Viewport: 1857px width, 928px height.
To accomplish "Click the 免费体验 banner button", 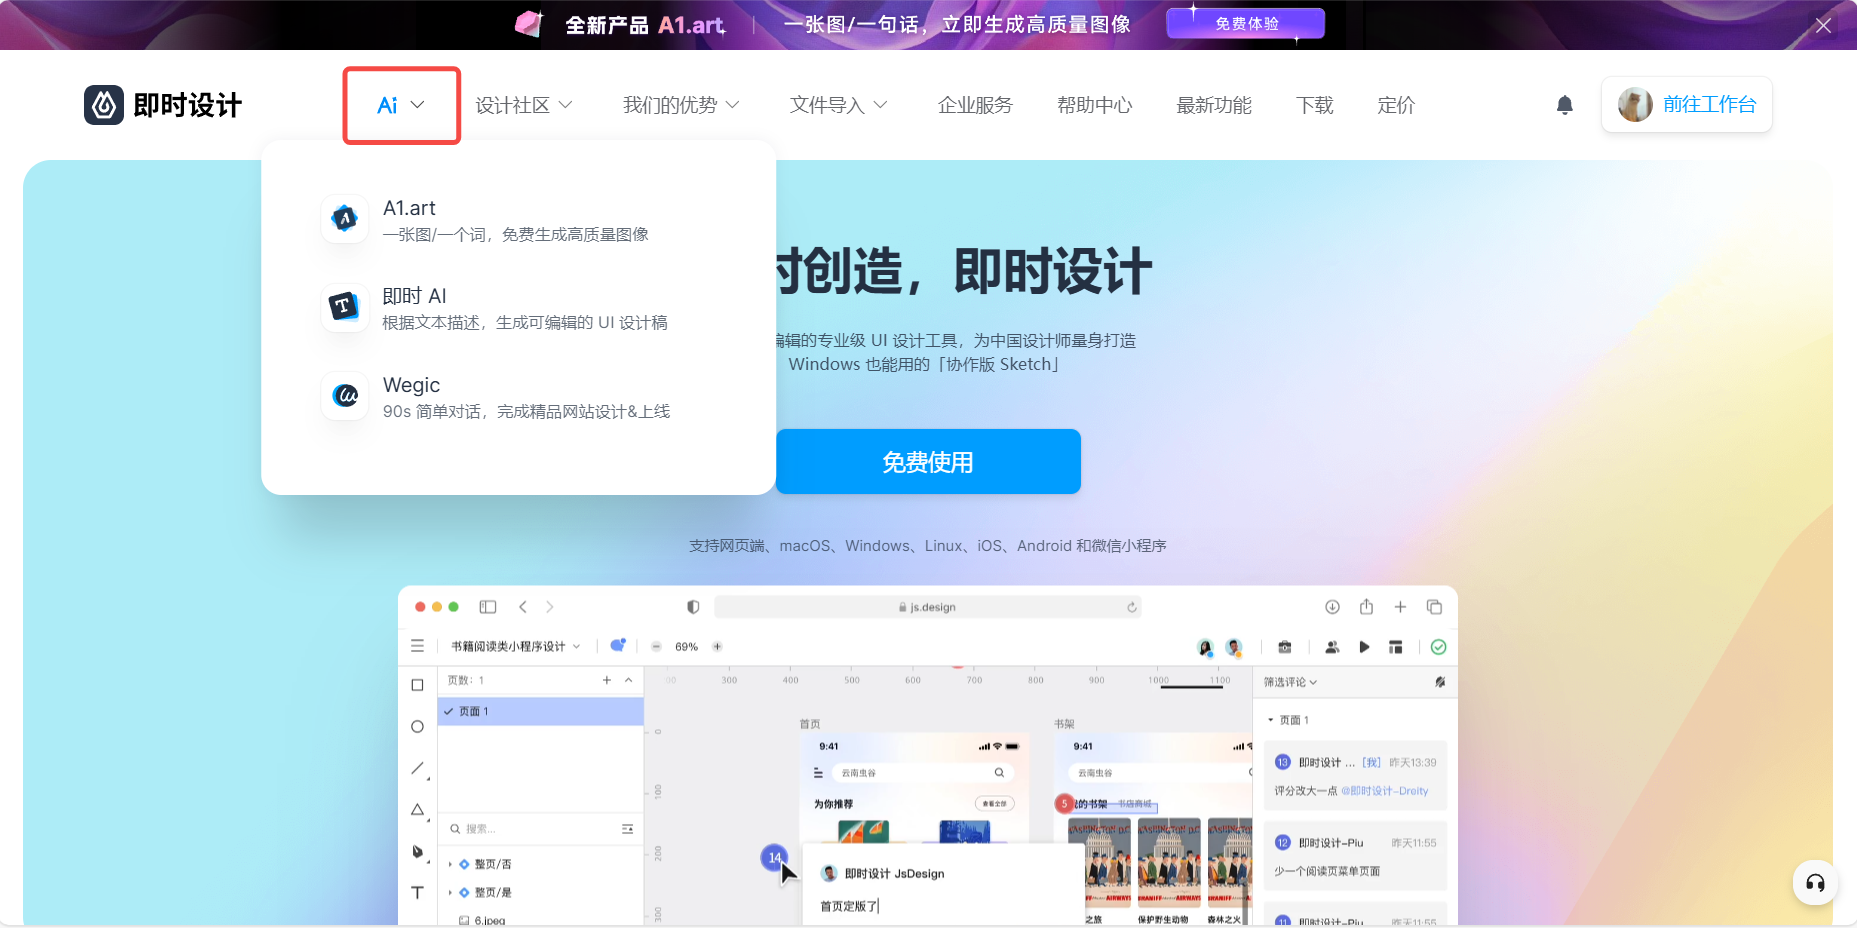I will [1246, 24].
